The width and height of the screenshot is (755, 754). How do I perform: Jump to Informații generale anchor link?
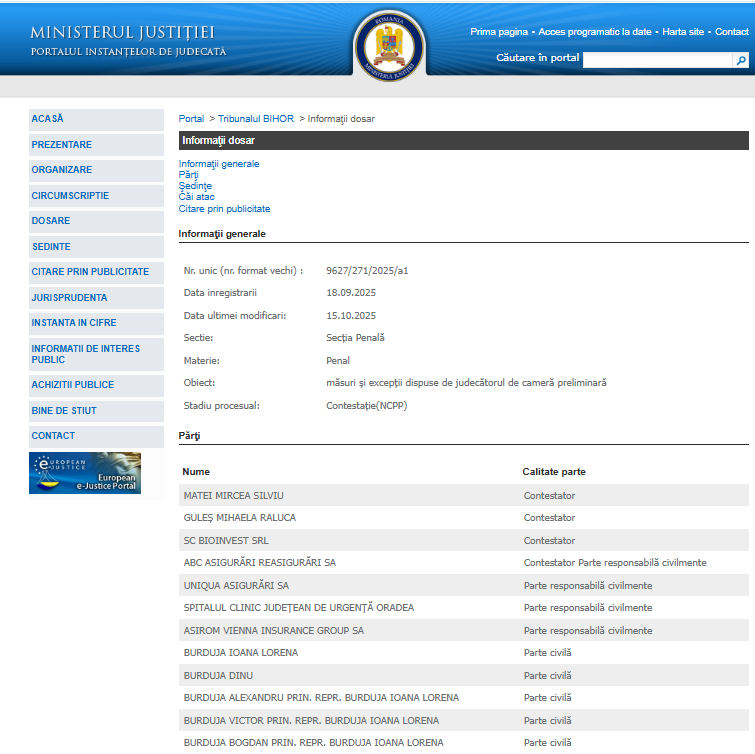point(218,163)
